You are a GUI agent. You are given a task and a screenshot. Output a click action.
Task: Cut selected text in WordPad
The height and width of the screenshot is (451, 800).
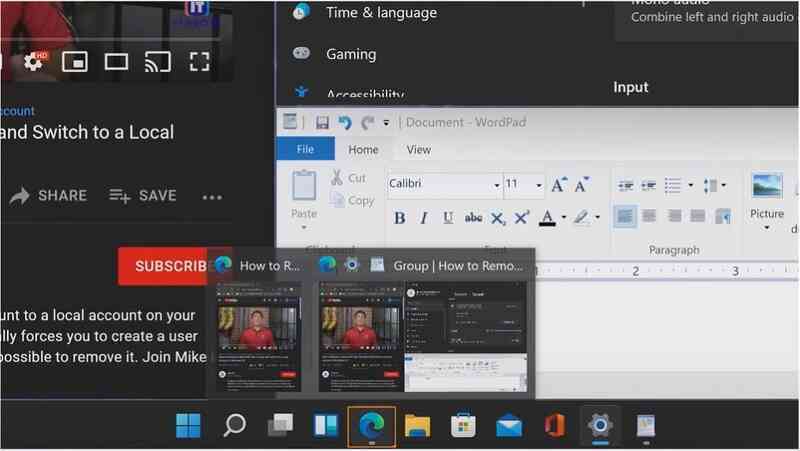tap(348, 178)
